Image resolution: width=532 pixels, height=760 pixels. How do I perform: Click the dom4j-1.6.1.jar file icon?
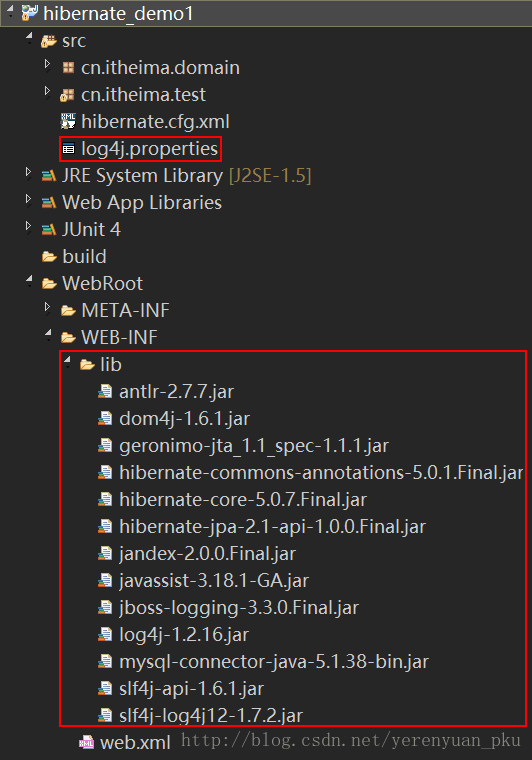(105, 418)
